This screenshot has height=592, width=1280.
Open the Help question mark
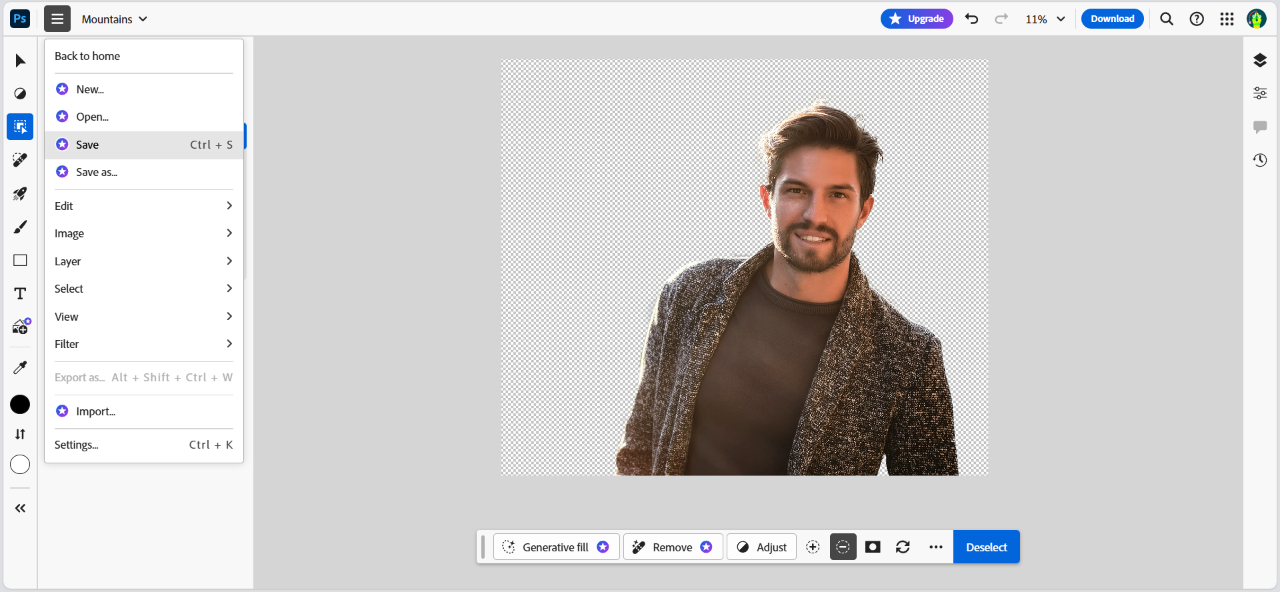(1197, 19)
